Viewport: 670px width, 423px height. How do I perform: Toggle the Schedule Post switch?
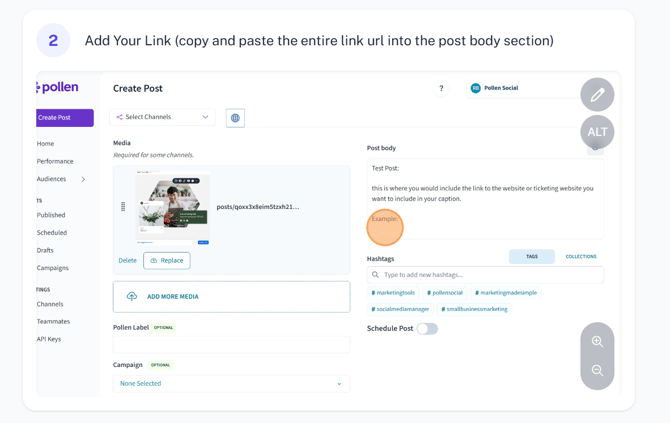427,329
